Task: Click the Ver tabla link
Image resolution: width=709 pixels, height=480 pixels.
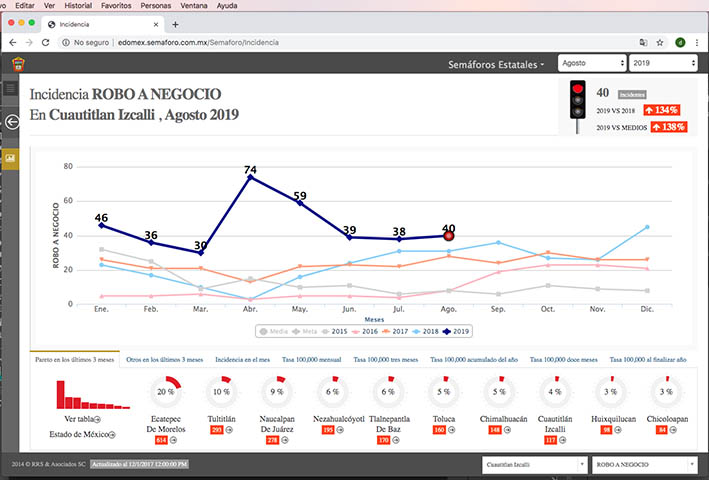Action: click(x=82, y=419)
